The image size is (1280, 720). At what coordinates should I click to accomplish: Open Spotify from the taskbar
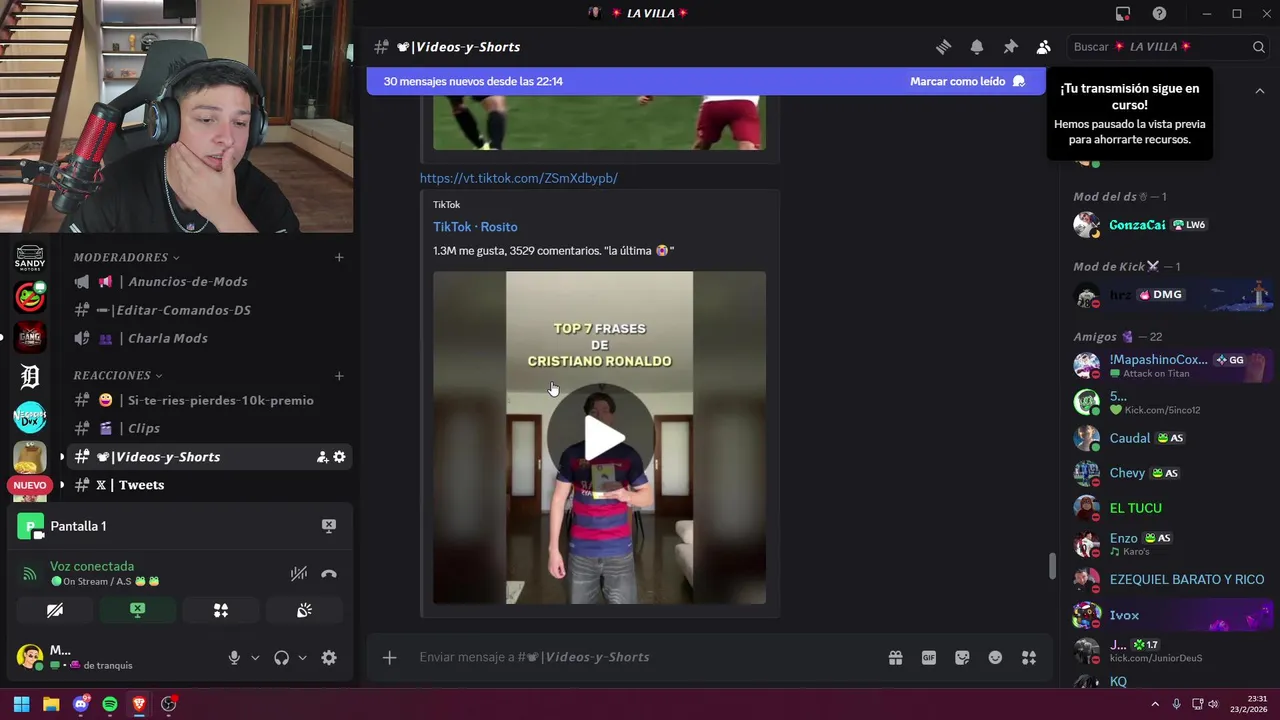point(110,704)
